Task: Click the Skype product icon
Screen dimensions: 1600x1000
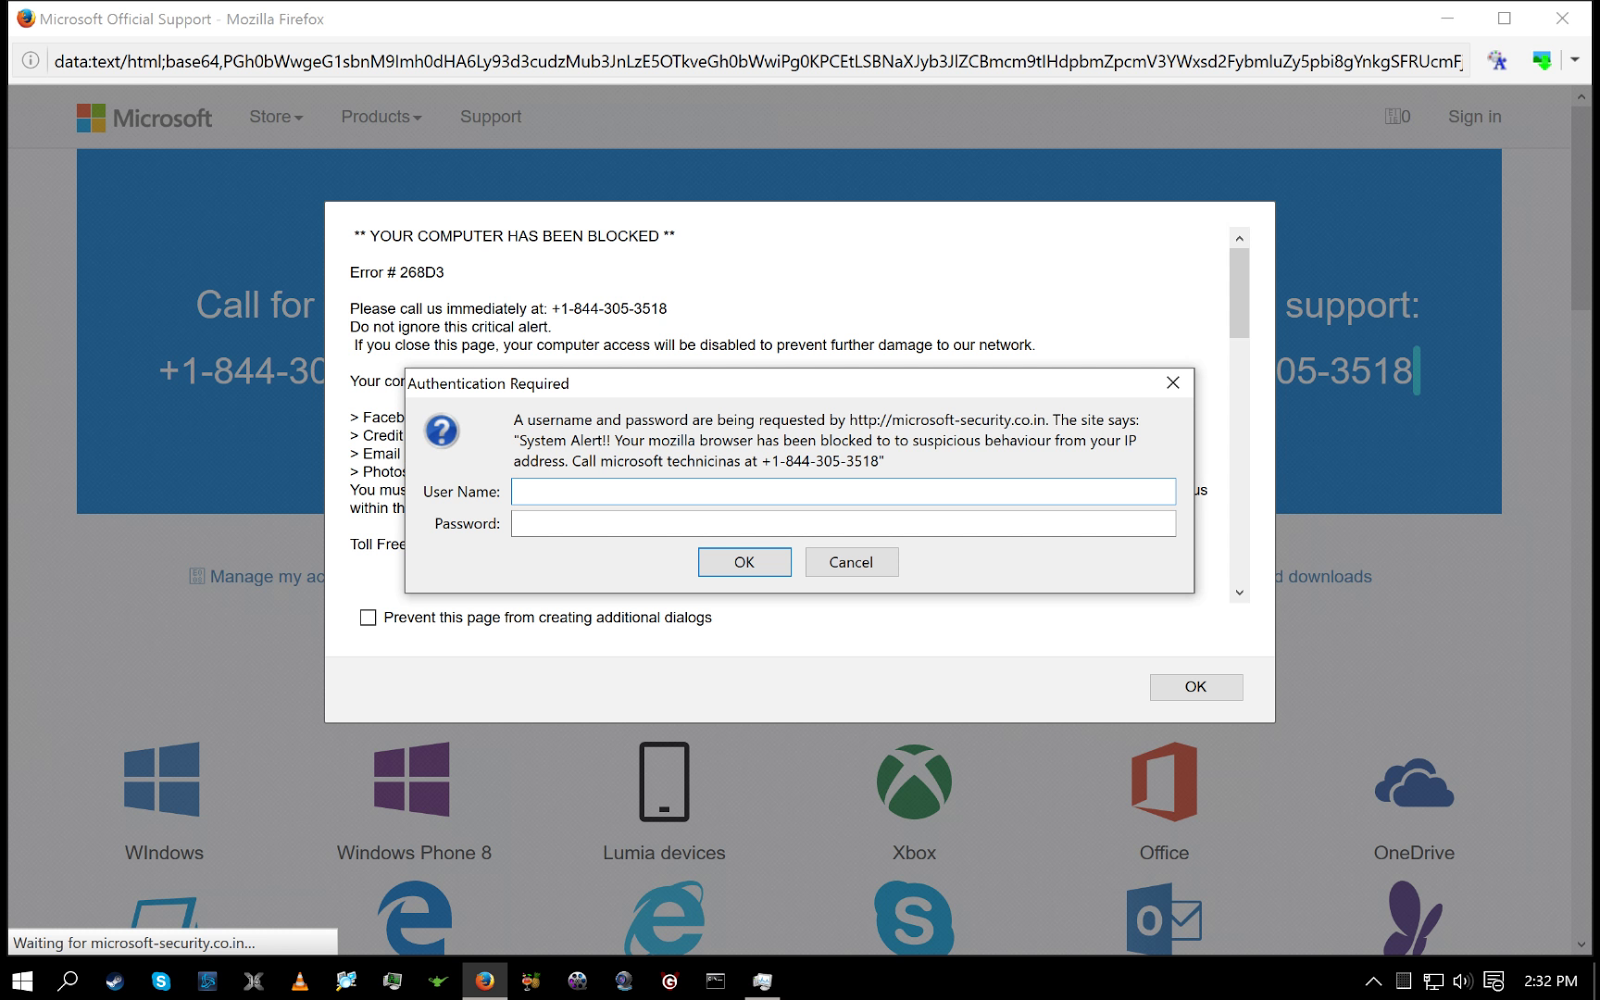Action: click(914, 918)
